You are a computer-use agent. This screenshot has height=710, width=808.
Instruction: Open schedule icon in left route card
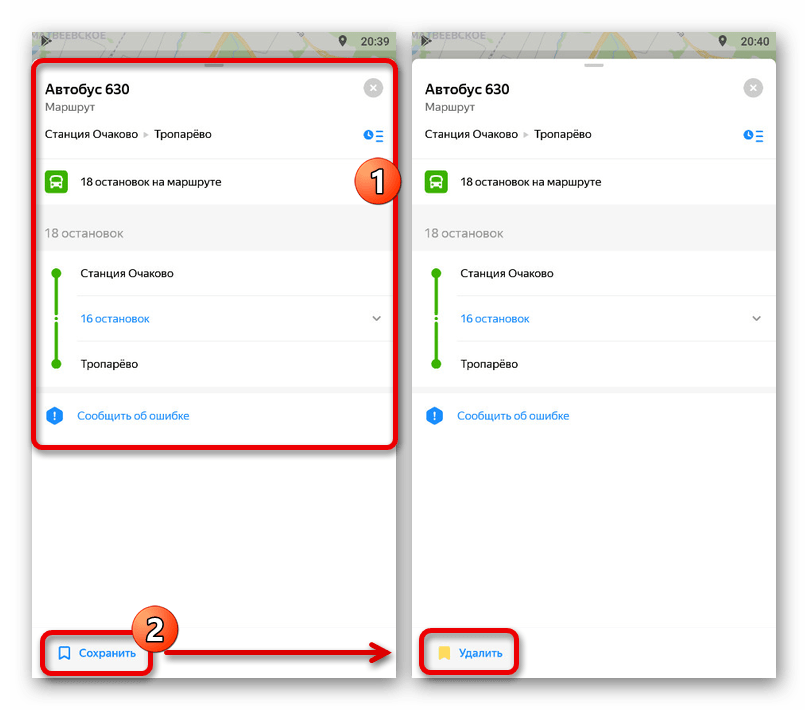[373, 136]
